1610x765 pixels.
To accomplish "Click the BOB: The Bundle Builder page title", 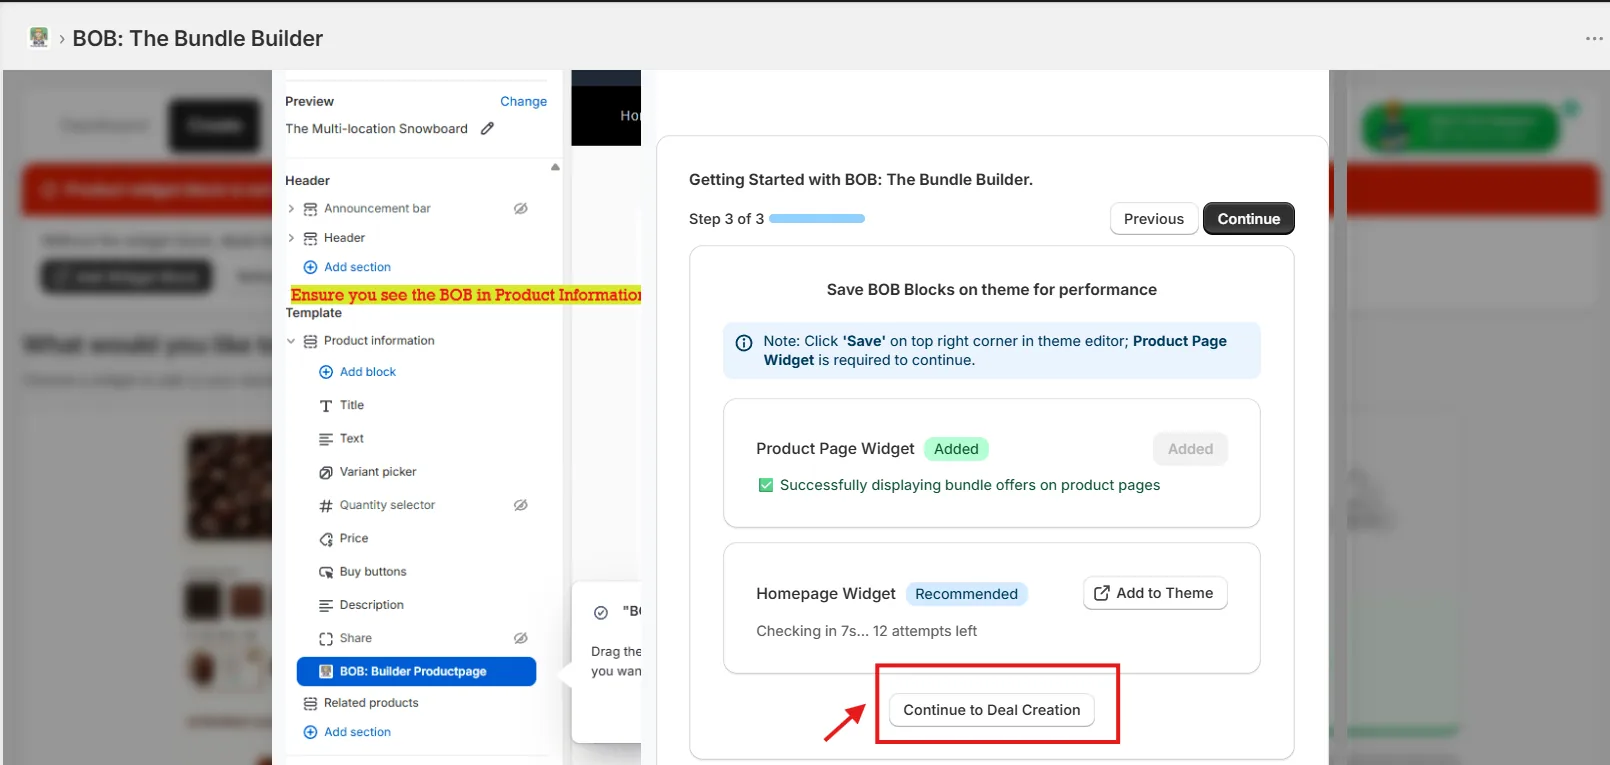I will point(198,39).
